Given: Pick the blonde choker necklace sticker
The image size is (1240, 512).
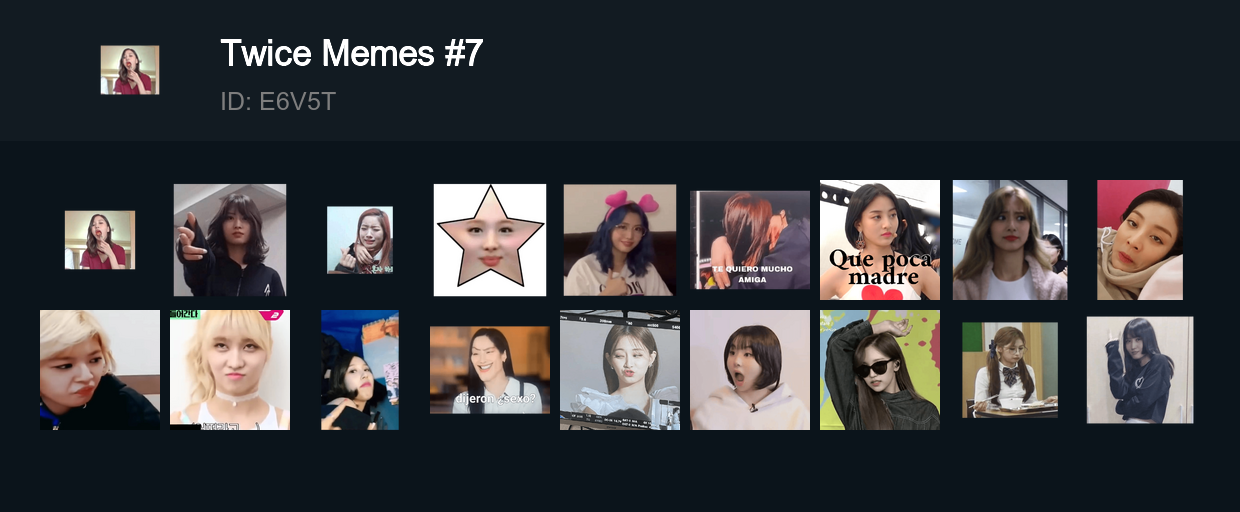Looking at the screenshot, I should pos(230,370).
